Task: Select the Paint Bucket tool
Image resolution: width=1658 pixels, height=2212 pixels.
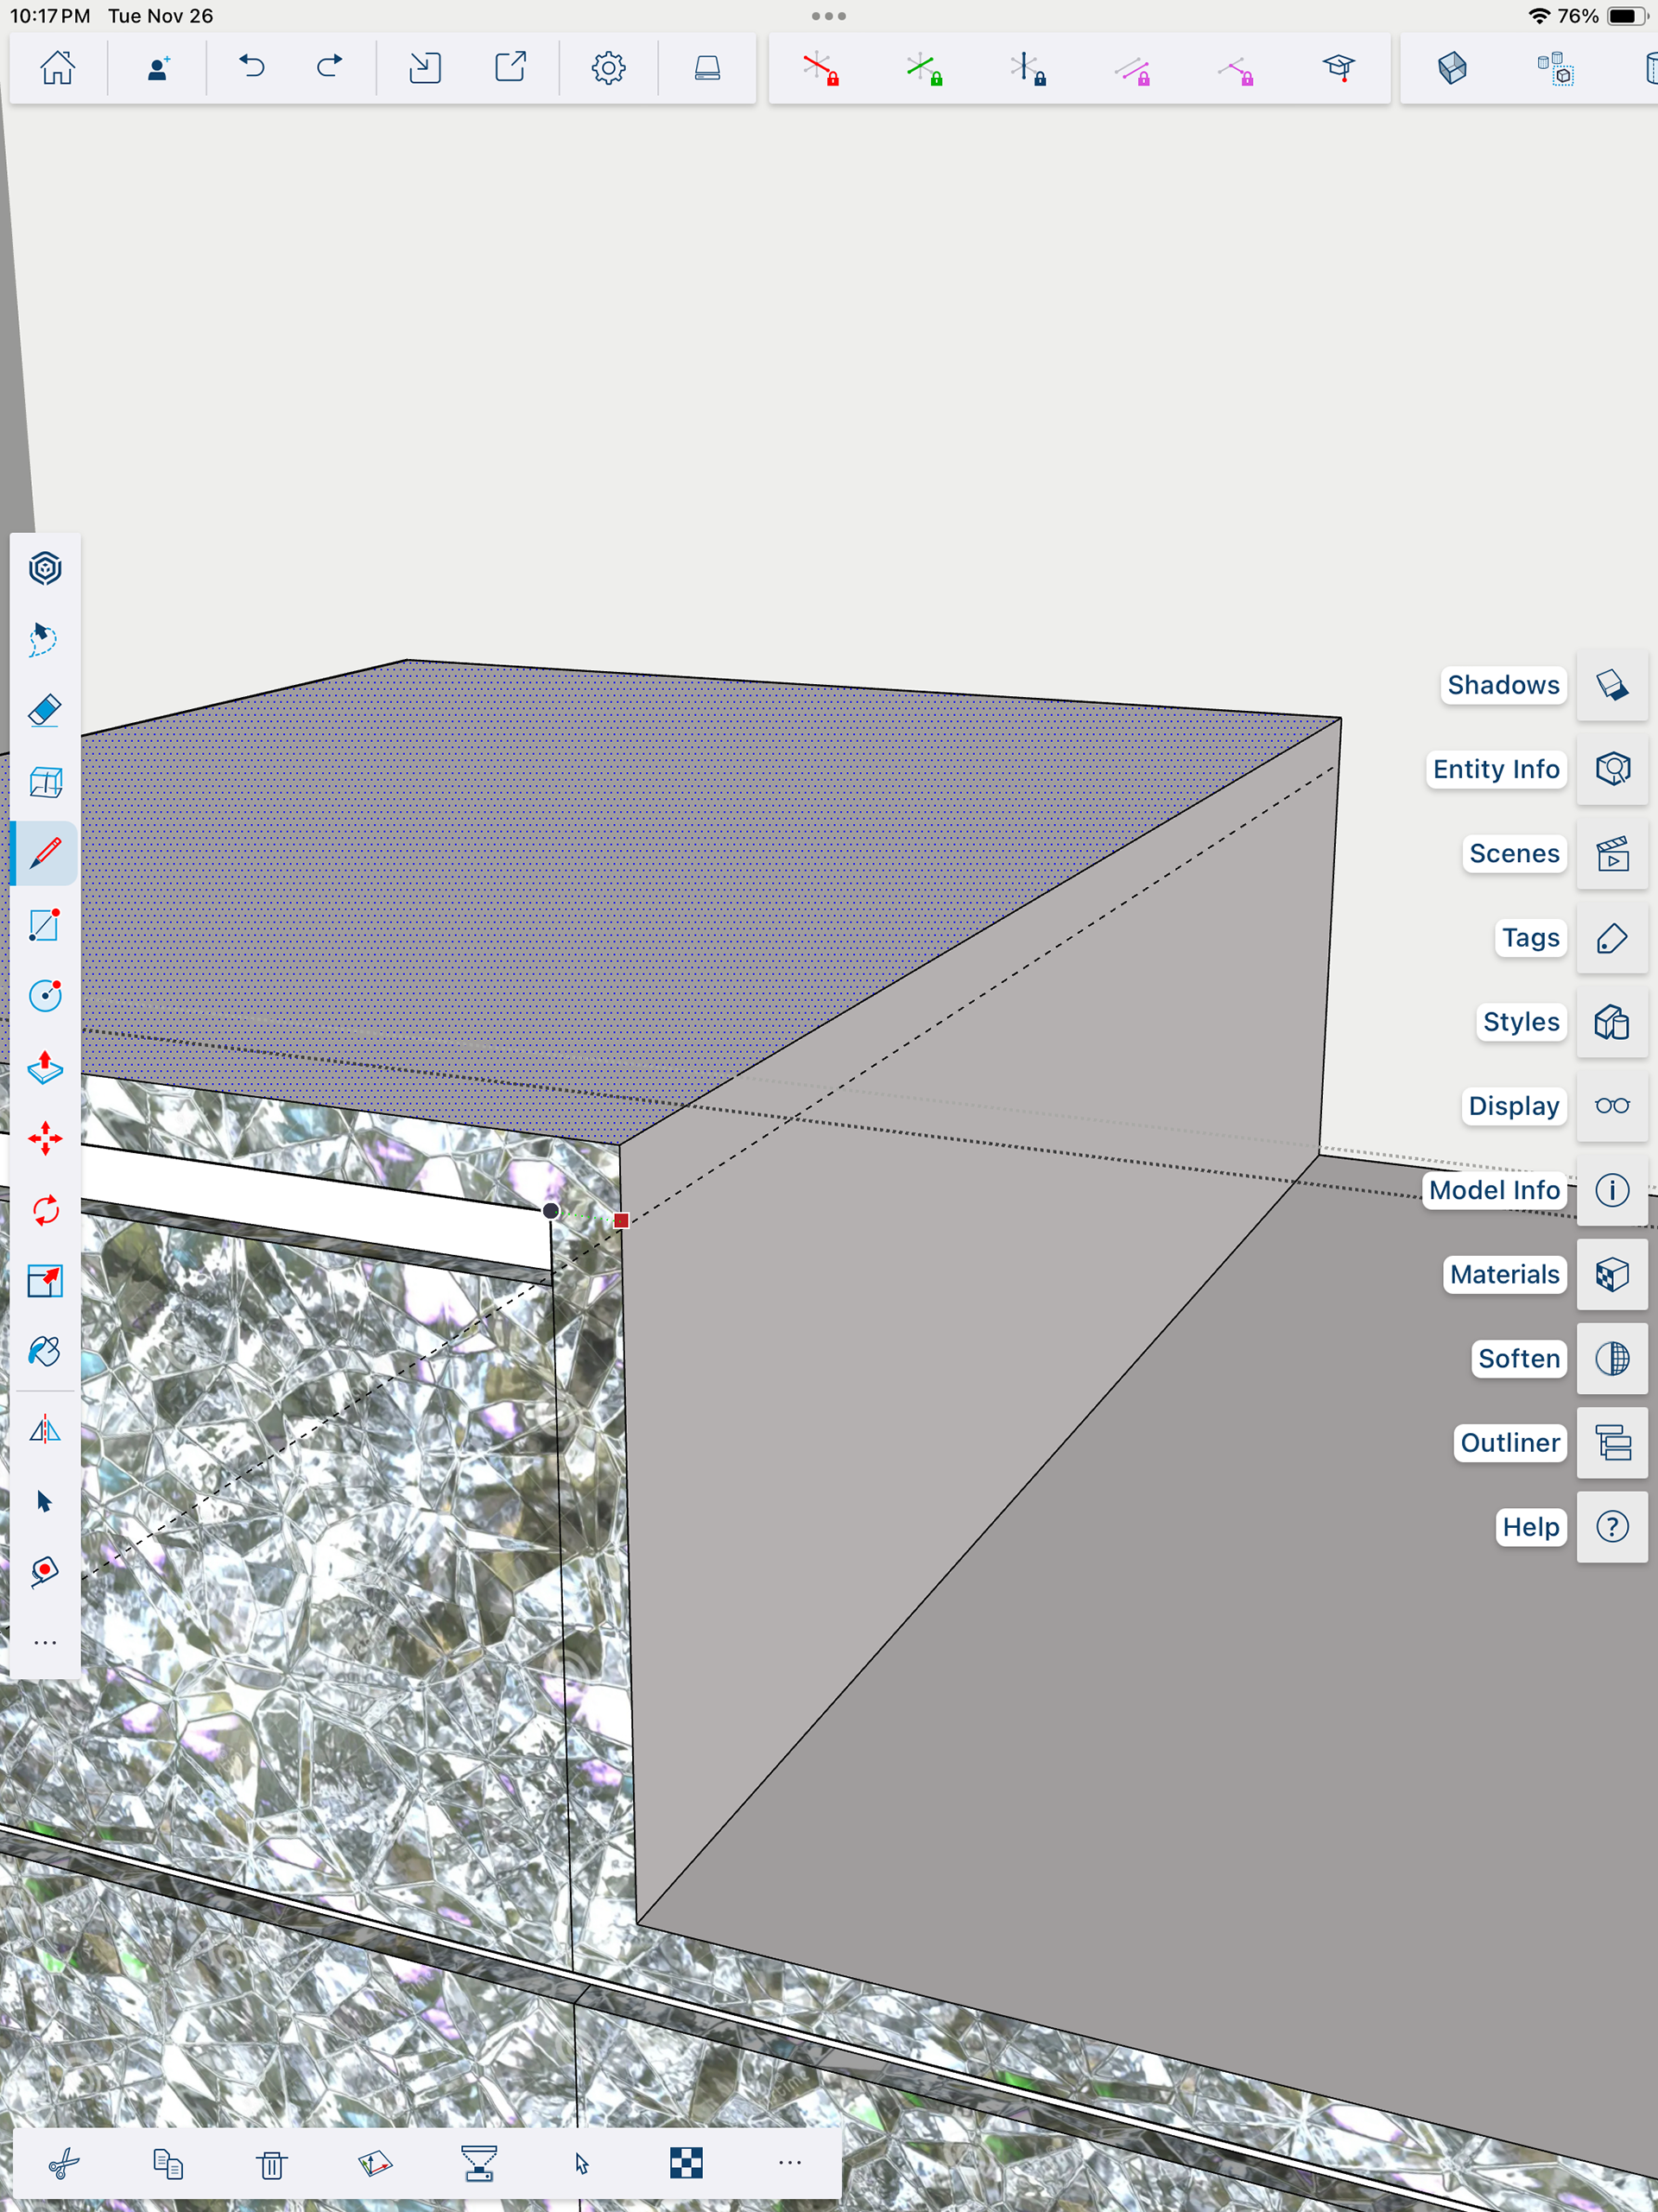Action: 45,1352
